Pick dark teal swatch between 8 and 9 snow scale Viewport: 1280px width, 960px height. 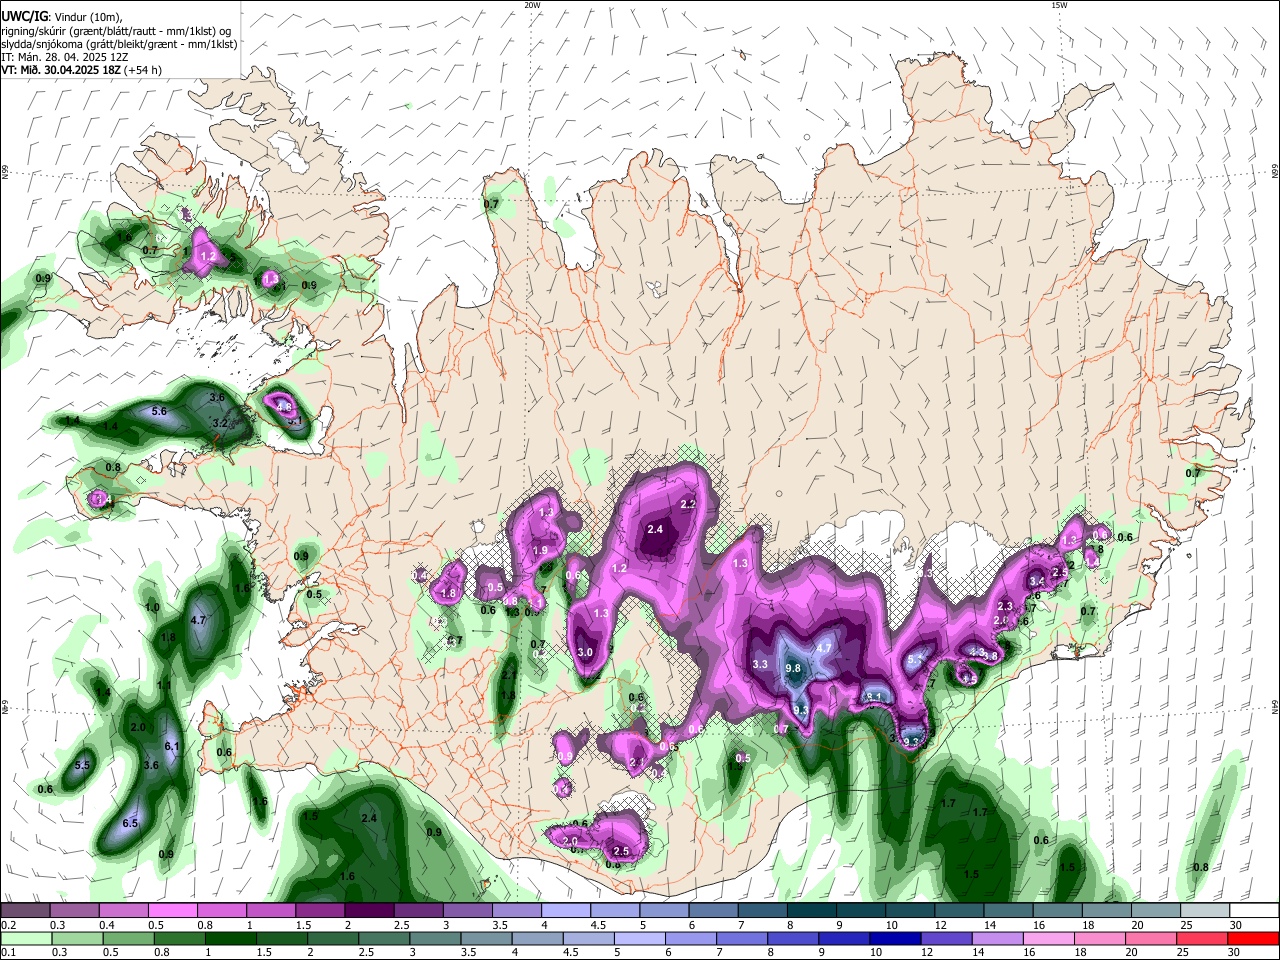tap(811, 911)
